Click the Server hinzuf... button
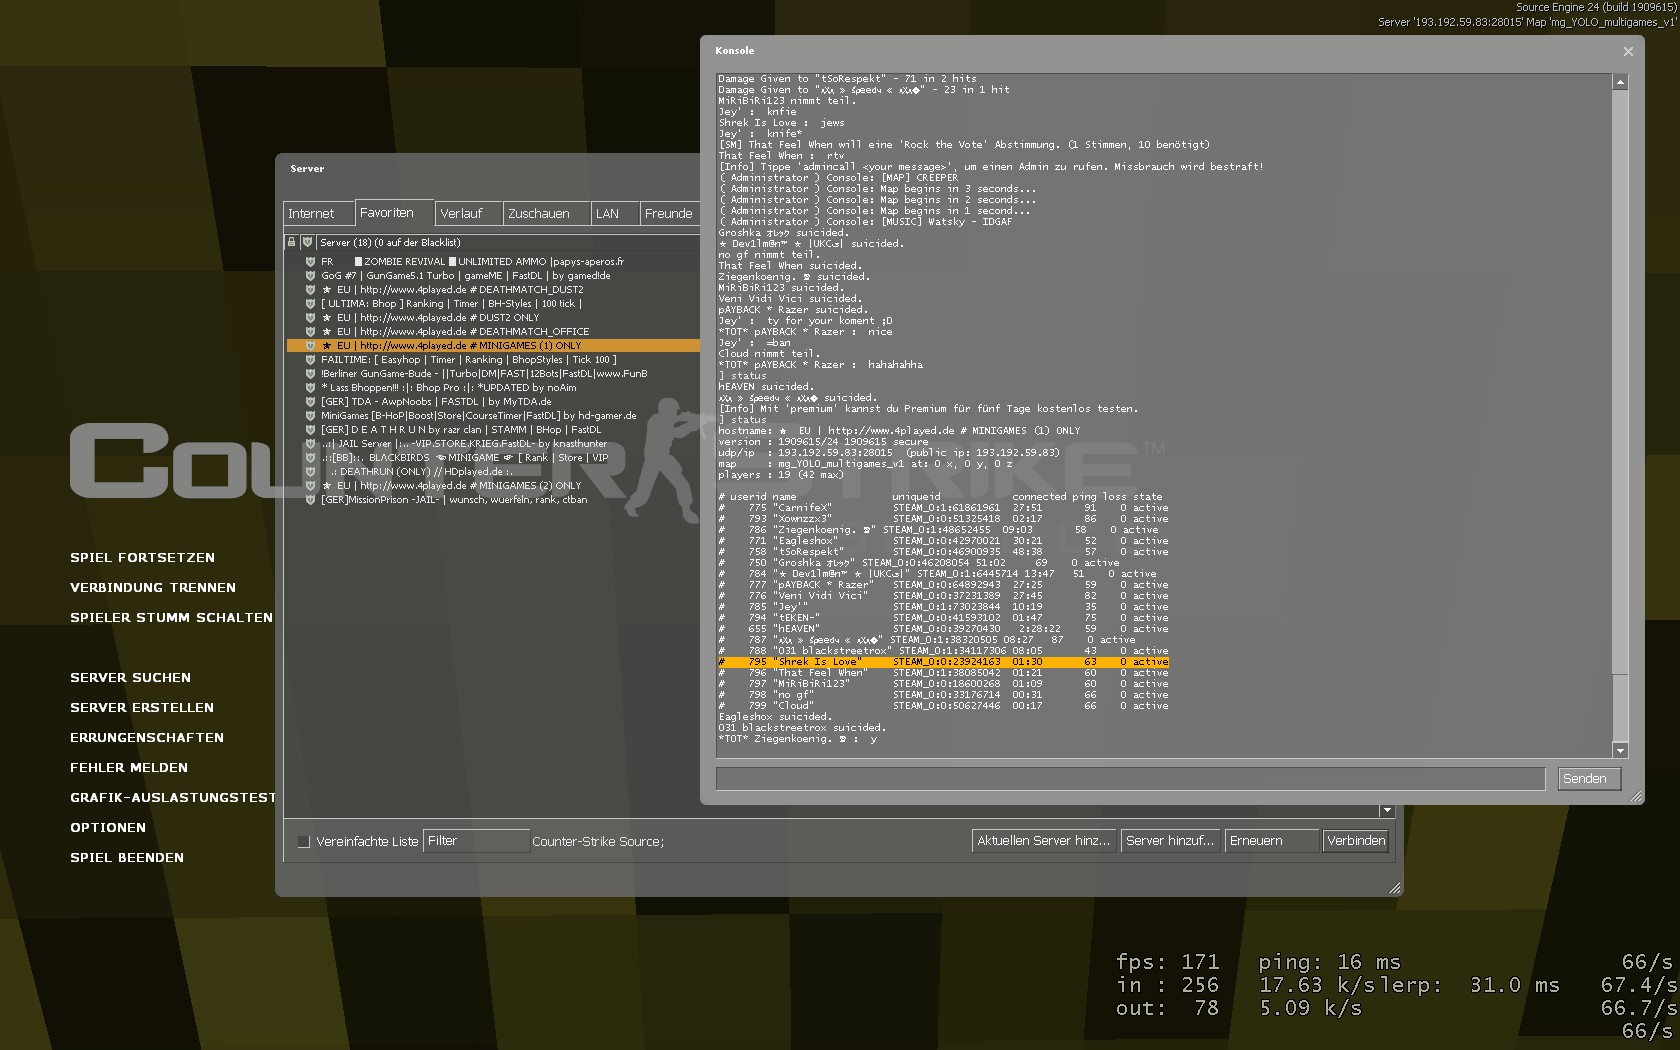This screenshot has width=1680, height=1050. tap(1170, 841)
